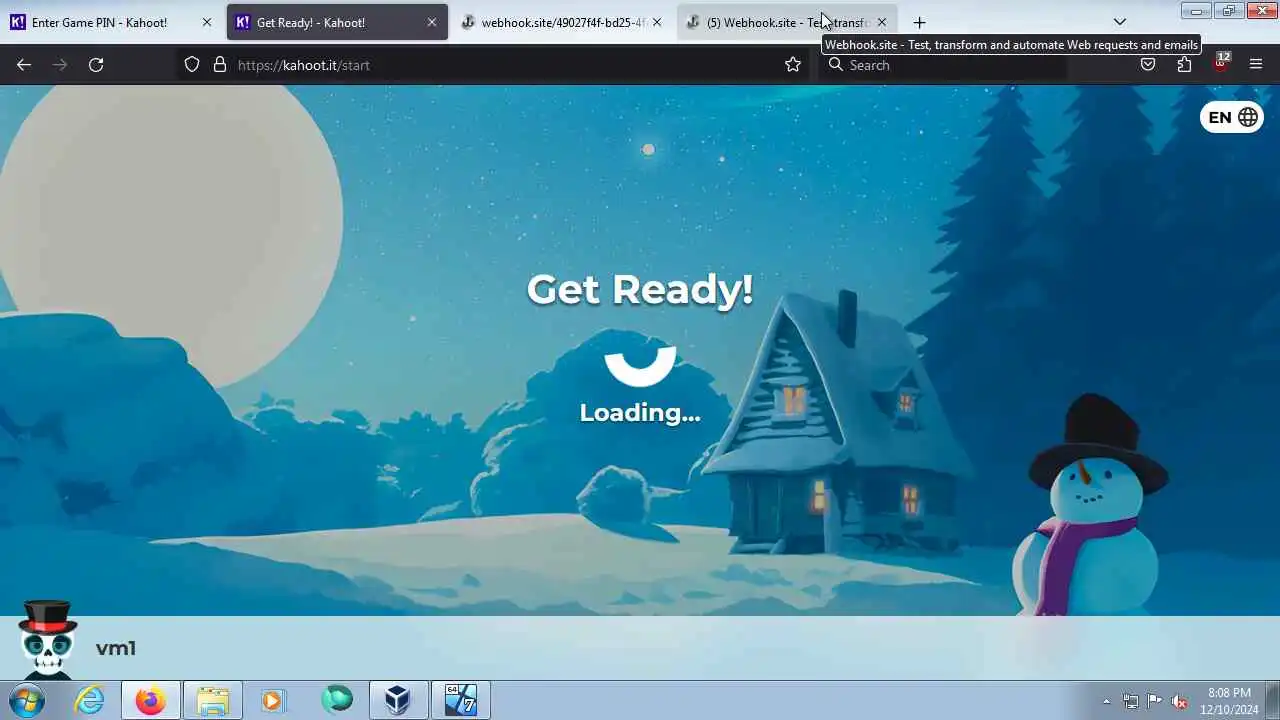The image size is (1280, 720).
Task: Open the Action Center flag icon
Action: (x=1155, y=701)
